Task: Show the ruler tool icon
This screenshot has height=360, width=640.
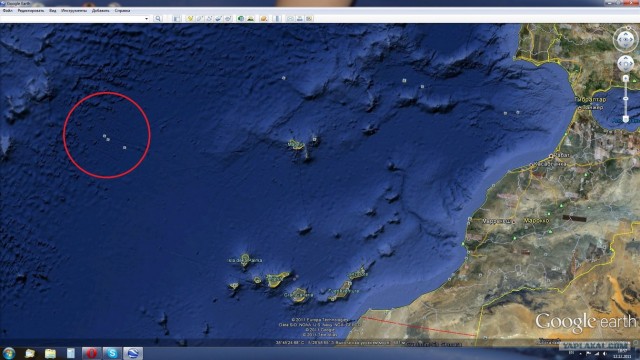Action: click(277, 18)
